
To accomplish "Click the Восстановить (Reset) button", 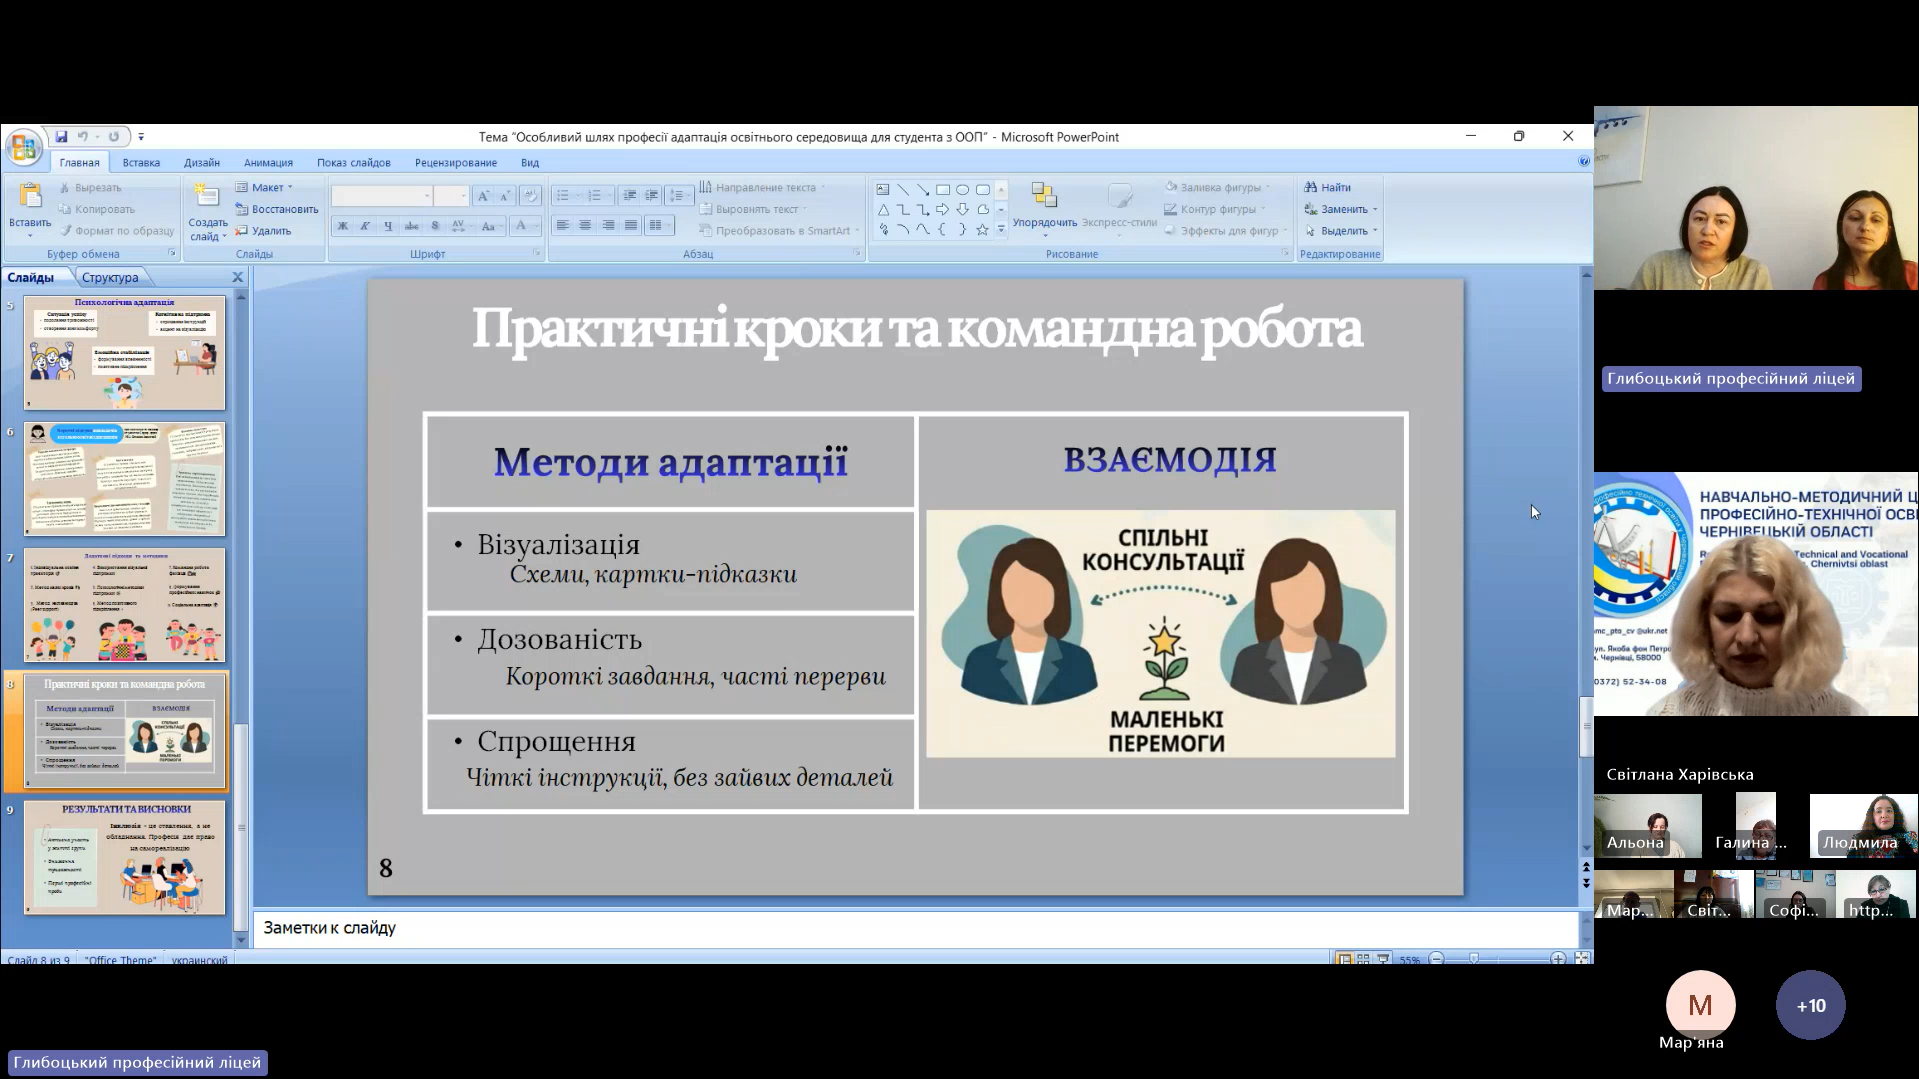I will click(277, 209).
